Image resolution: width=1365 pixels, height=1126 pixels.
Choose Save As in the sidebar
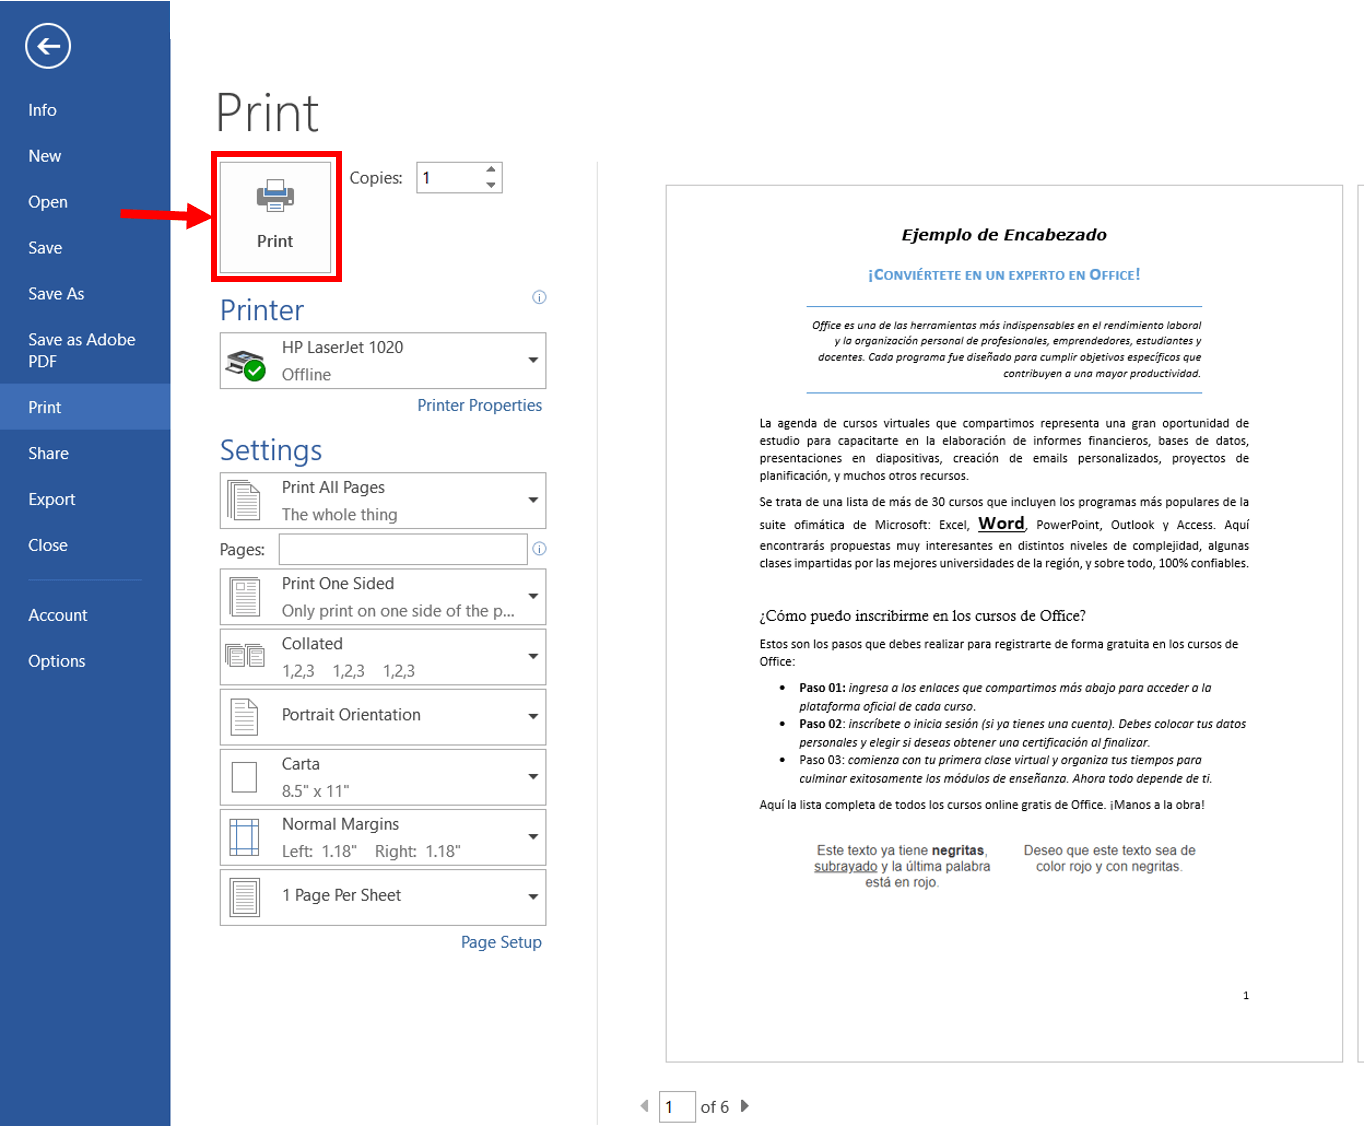coord(85,294)
